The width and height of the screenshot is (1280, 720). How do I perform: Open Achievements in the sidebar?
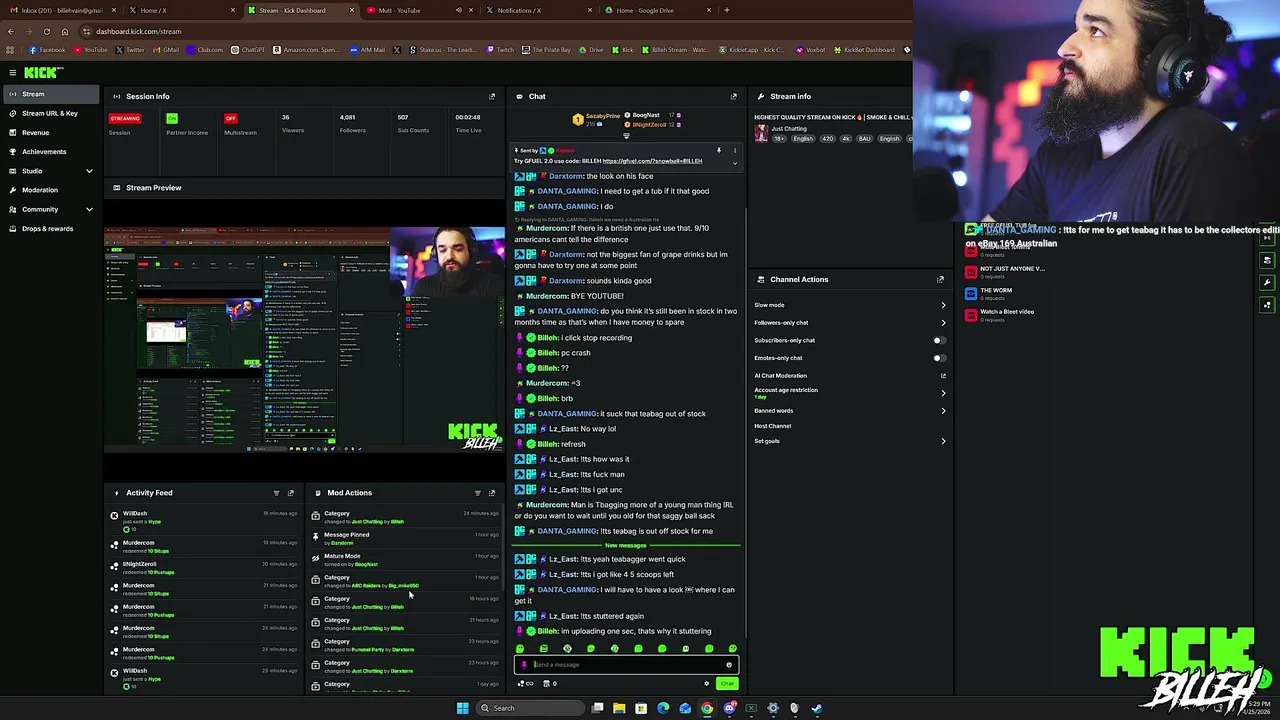click(50, 152)
